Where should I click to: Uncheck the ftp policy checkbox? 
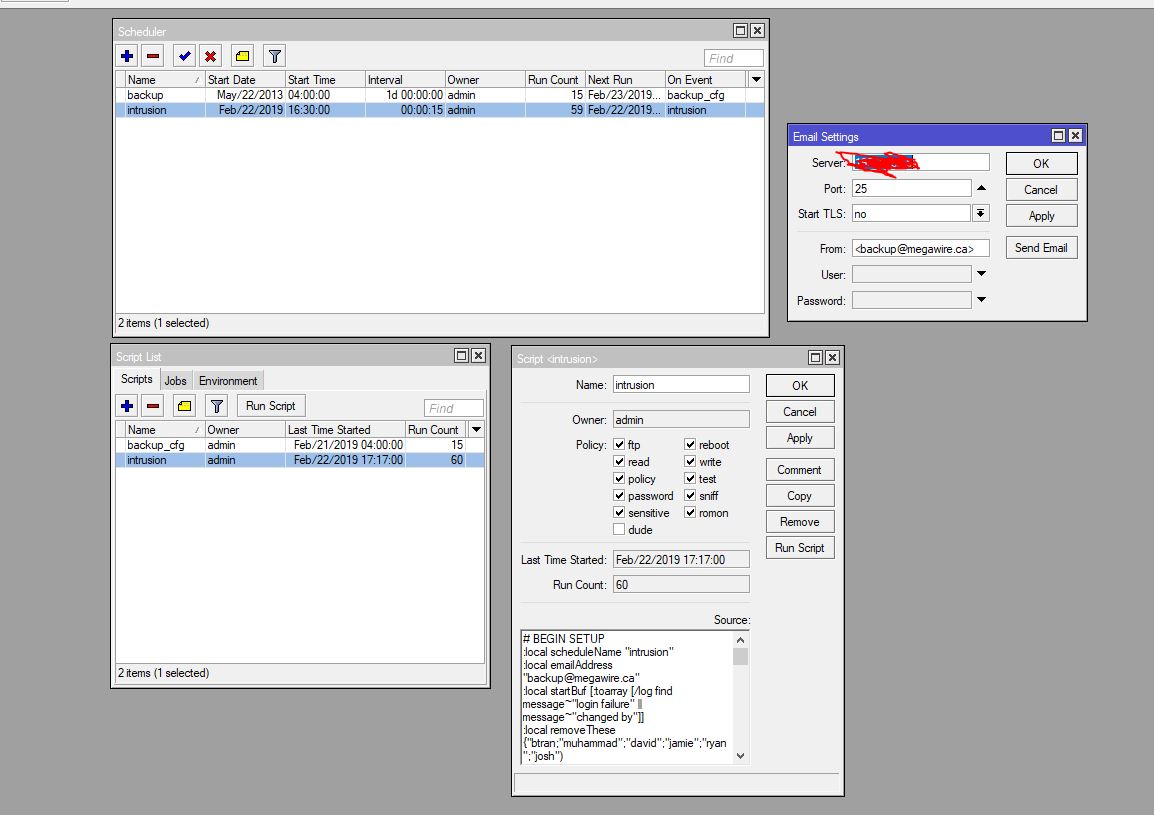click(x=619, y=445)
